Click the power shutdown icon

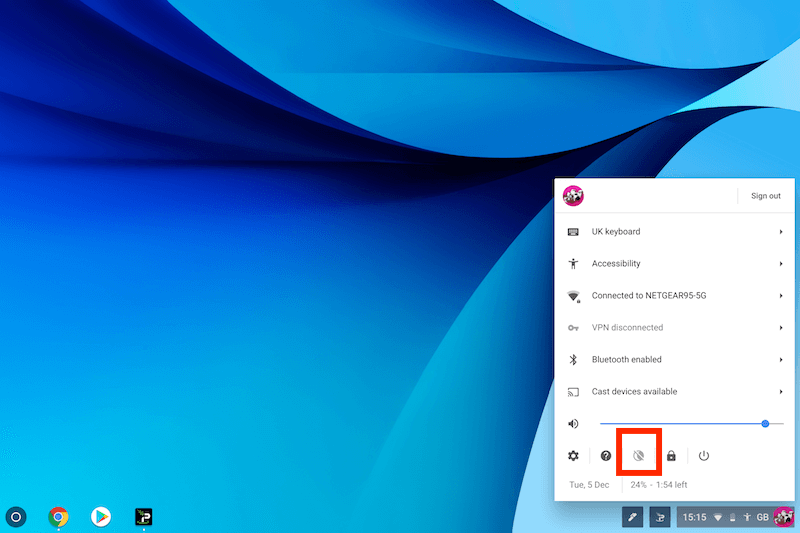[704, 455]
